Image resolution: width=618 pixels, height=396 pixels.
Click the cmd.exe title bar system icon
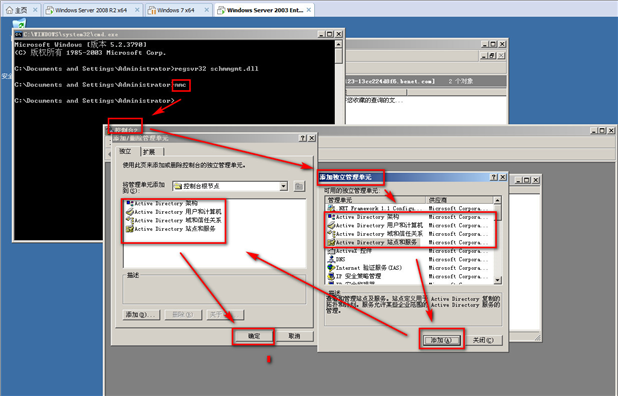(18, 34)
